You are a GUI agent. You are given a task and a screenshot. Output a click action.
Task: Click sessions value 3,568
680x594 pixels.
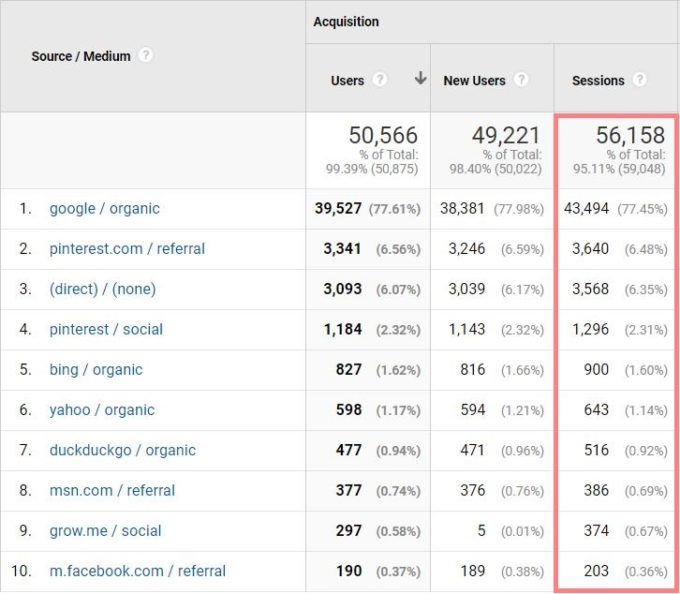(x=591, y=289)
